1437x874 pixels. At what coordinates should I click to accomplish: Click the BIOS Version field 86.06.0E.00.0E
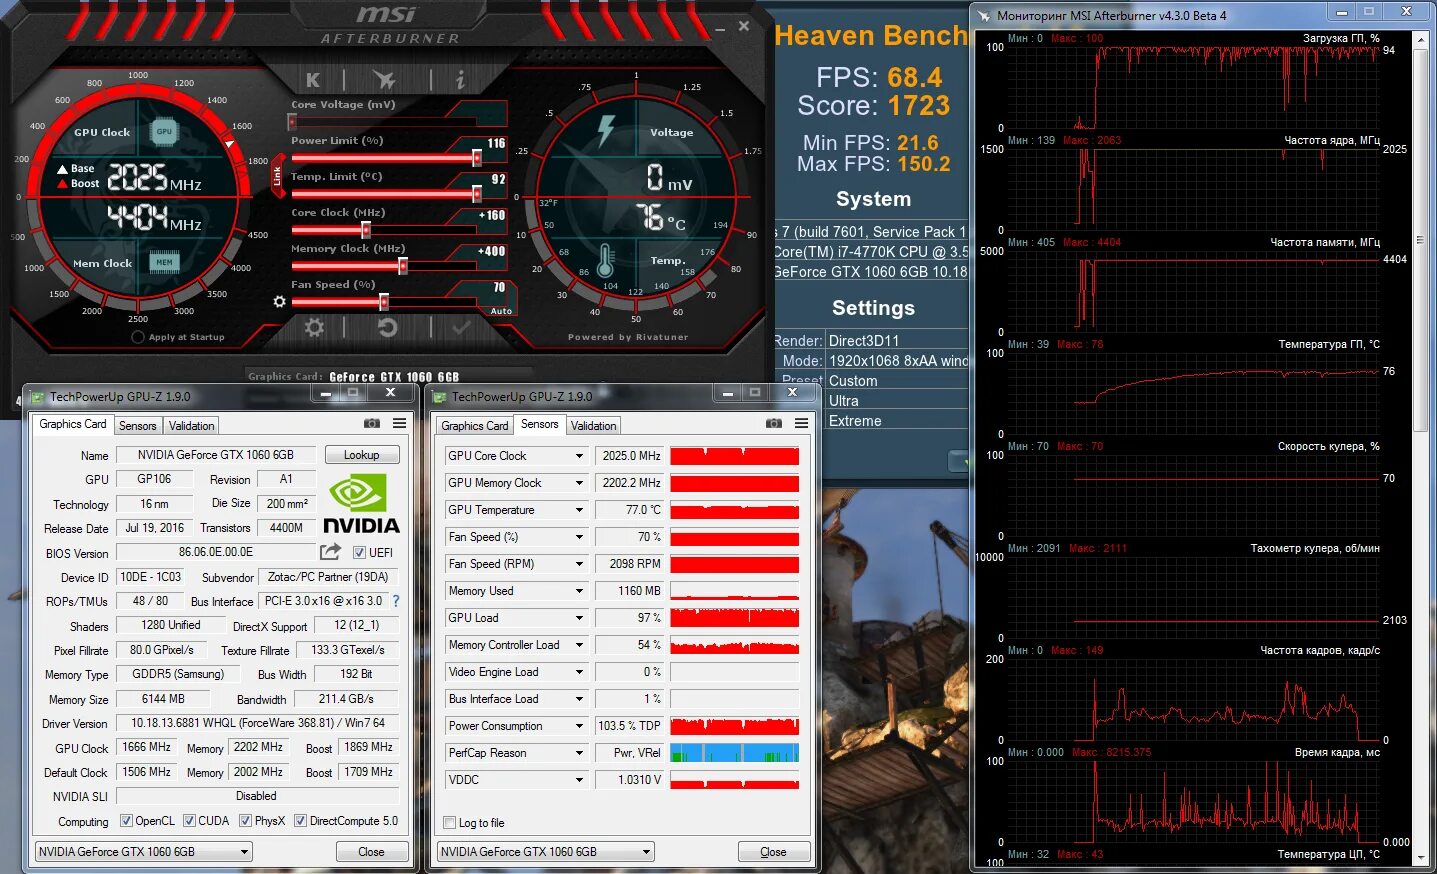[216, 552]
